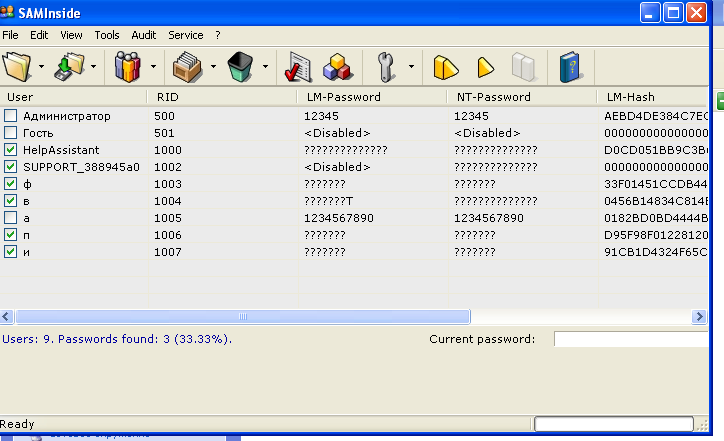The image size is (724, 441).
Task: Click the Current password input field
Action: coord(631,339)
